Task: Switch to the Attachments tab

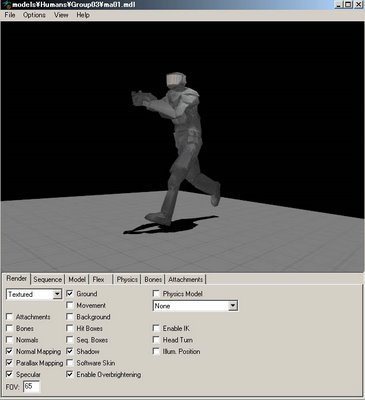Action: pyautogui.click(x=185, y=280)
